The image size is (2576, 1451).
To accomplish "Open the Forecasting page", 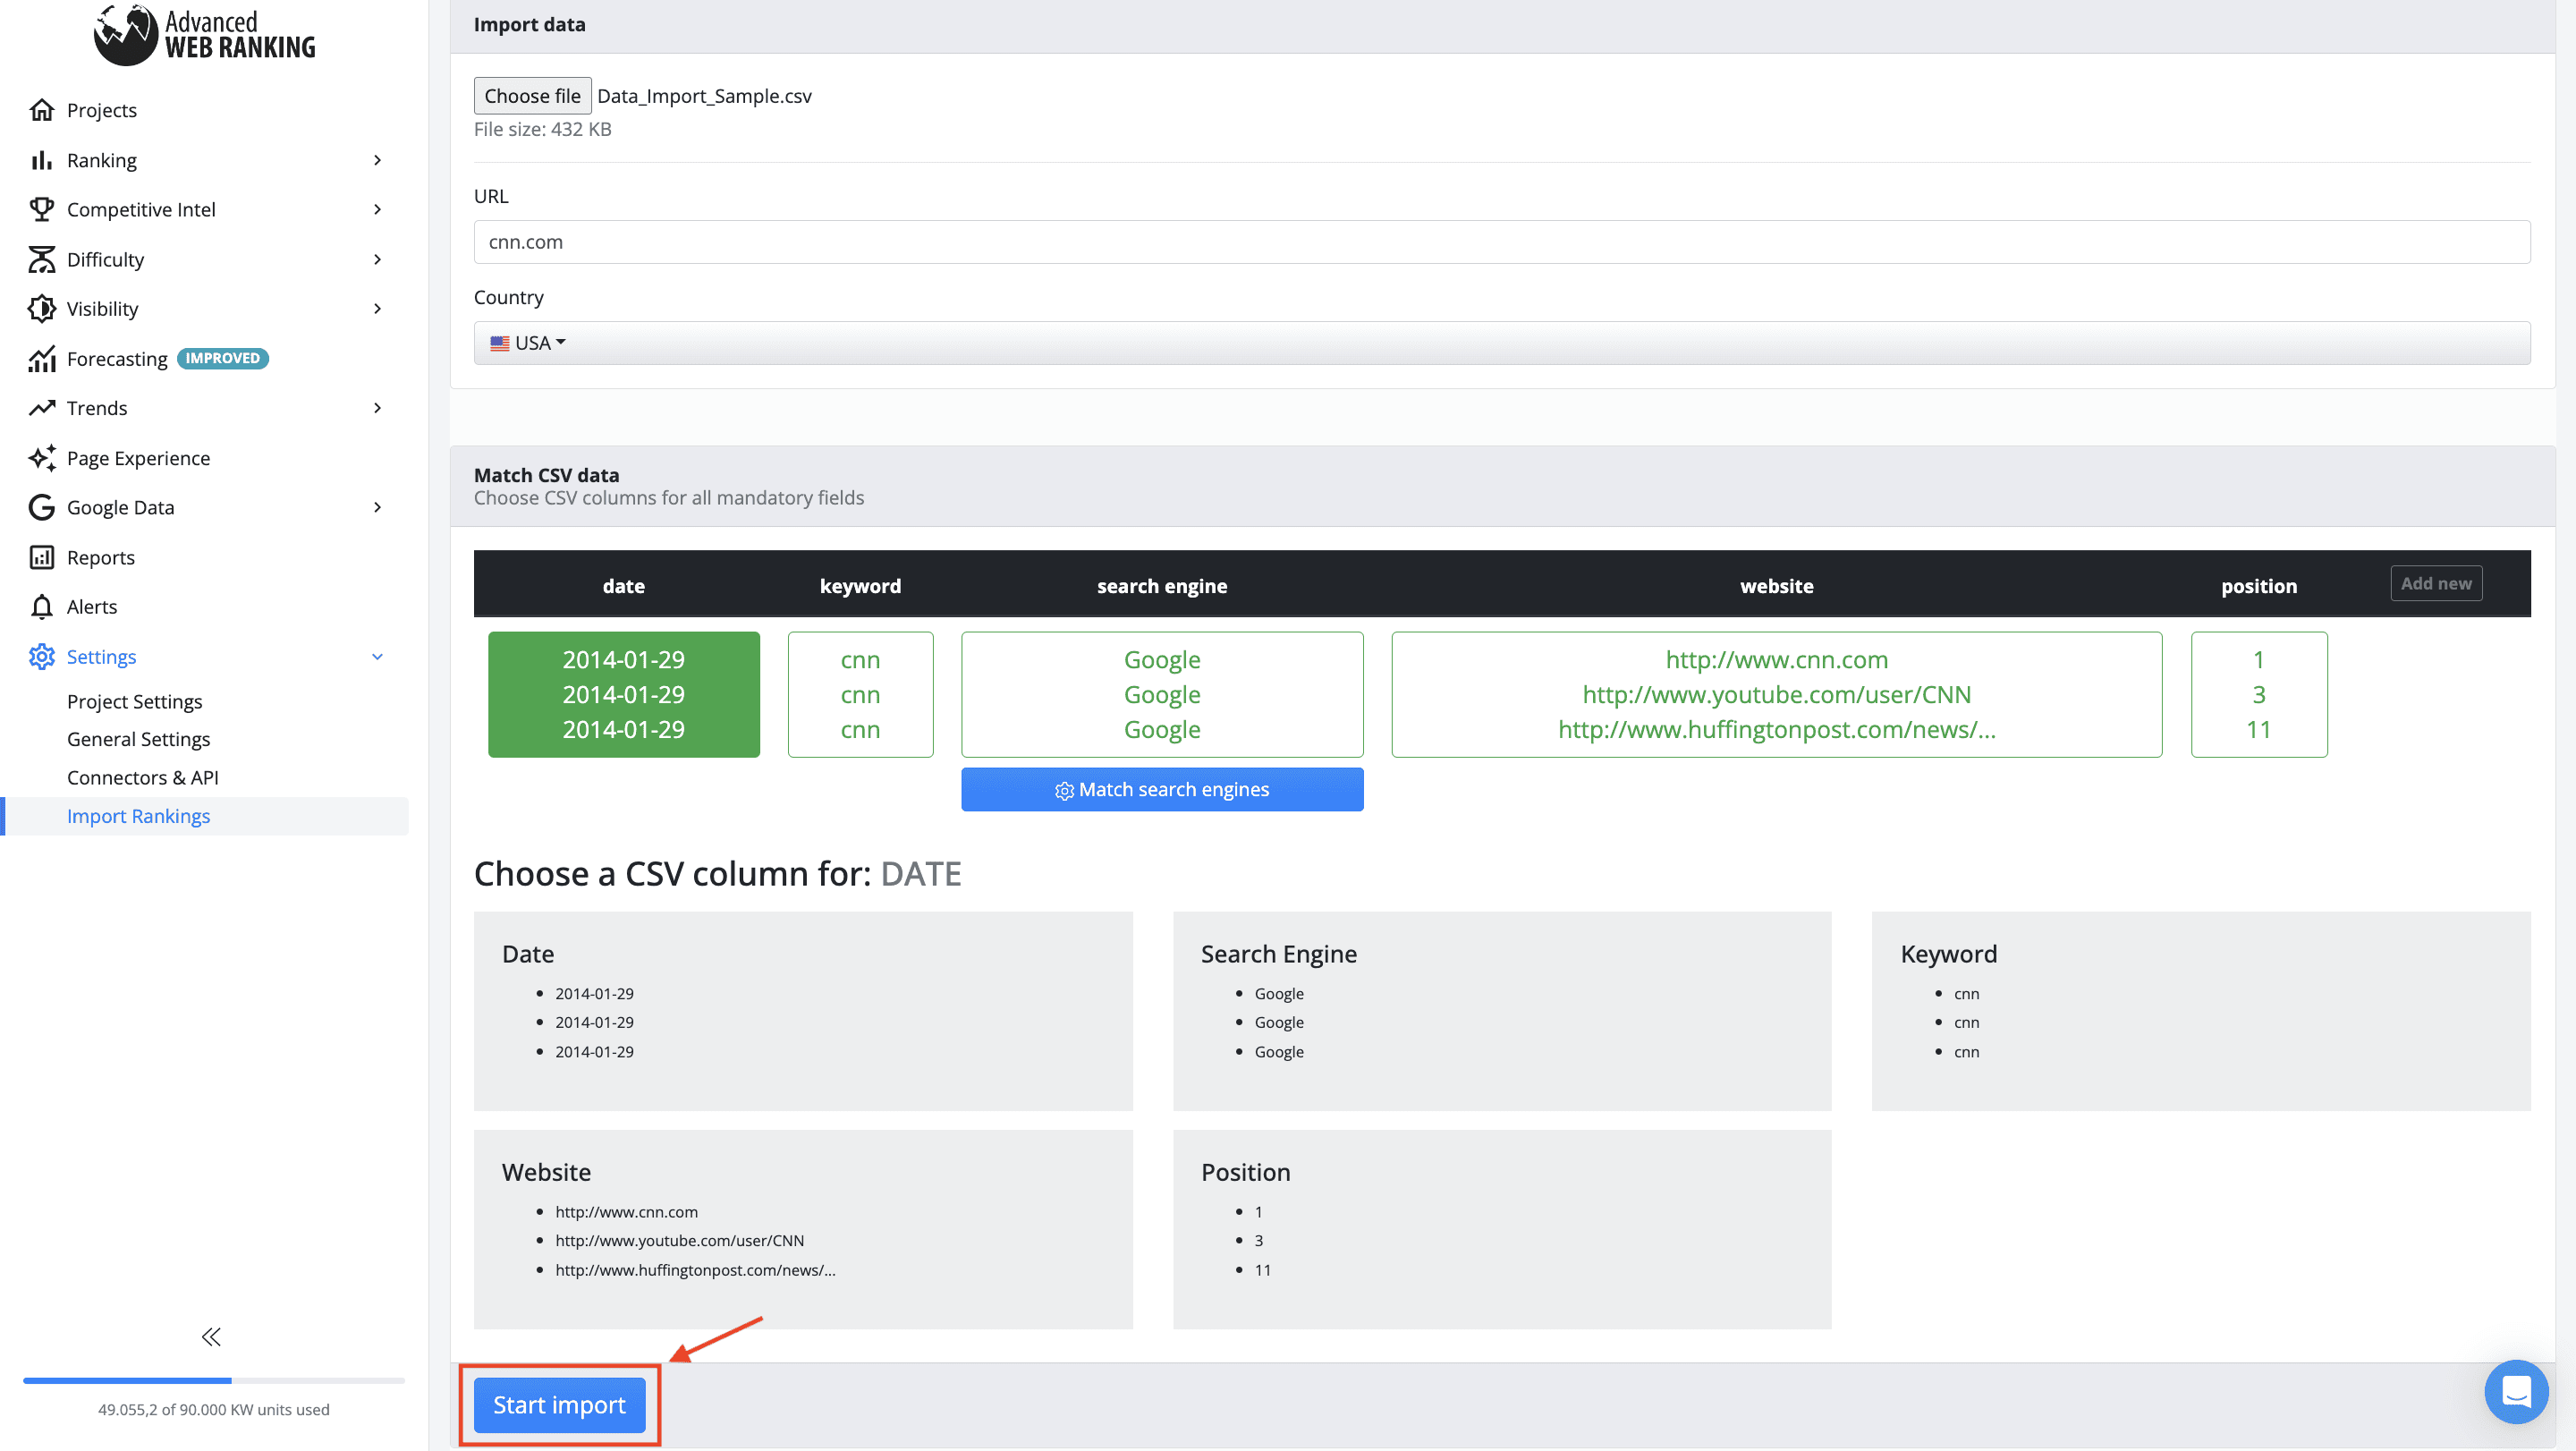I will point(117,358).
